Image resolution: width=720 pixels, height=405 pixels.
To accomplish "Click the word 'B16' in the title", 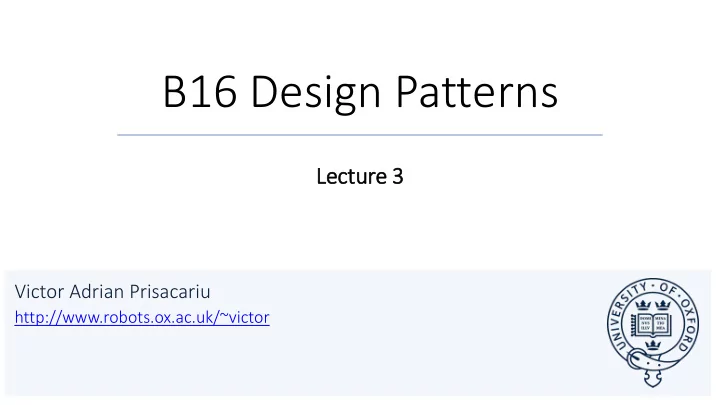I will point(200,91).
